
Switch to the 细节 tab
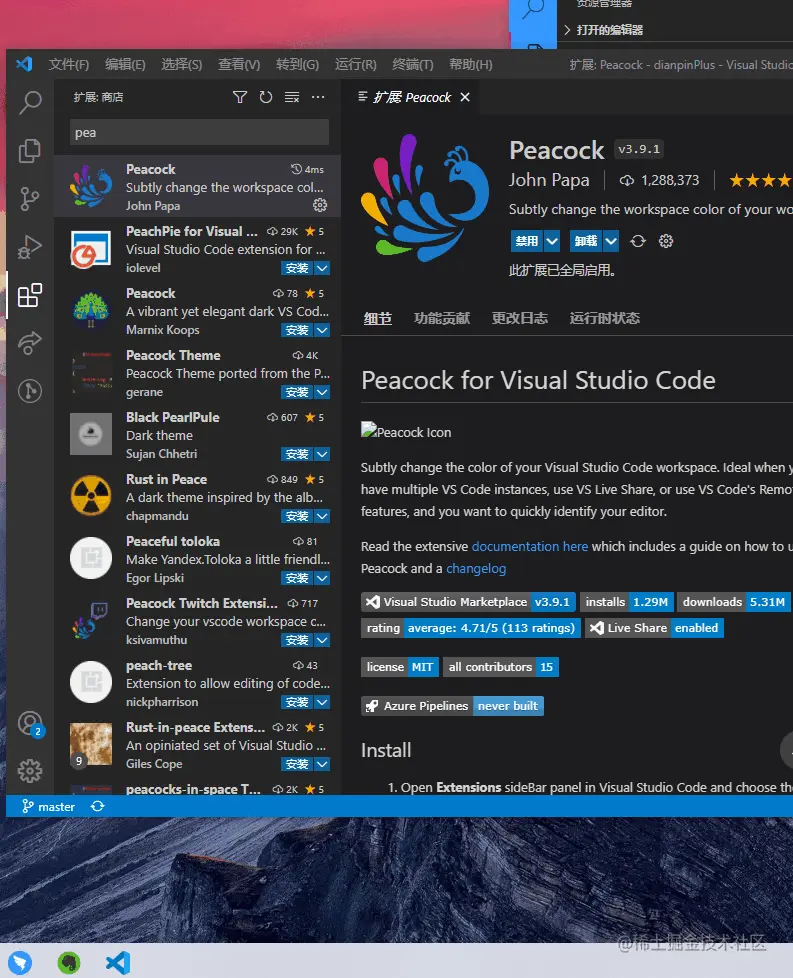coord(377,319)
